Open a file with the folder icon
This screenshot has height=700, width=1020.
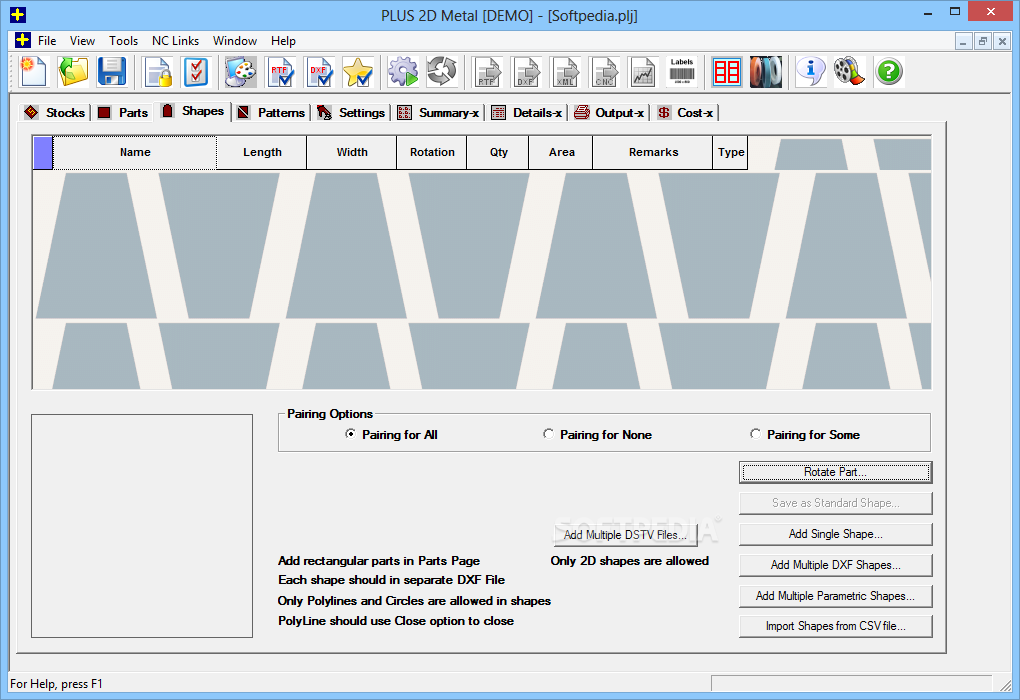coord(73,72)
